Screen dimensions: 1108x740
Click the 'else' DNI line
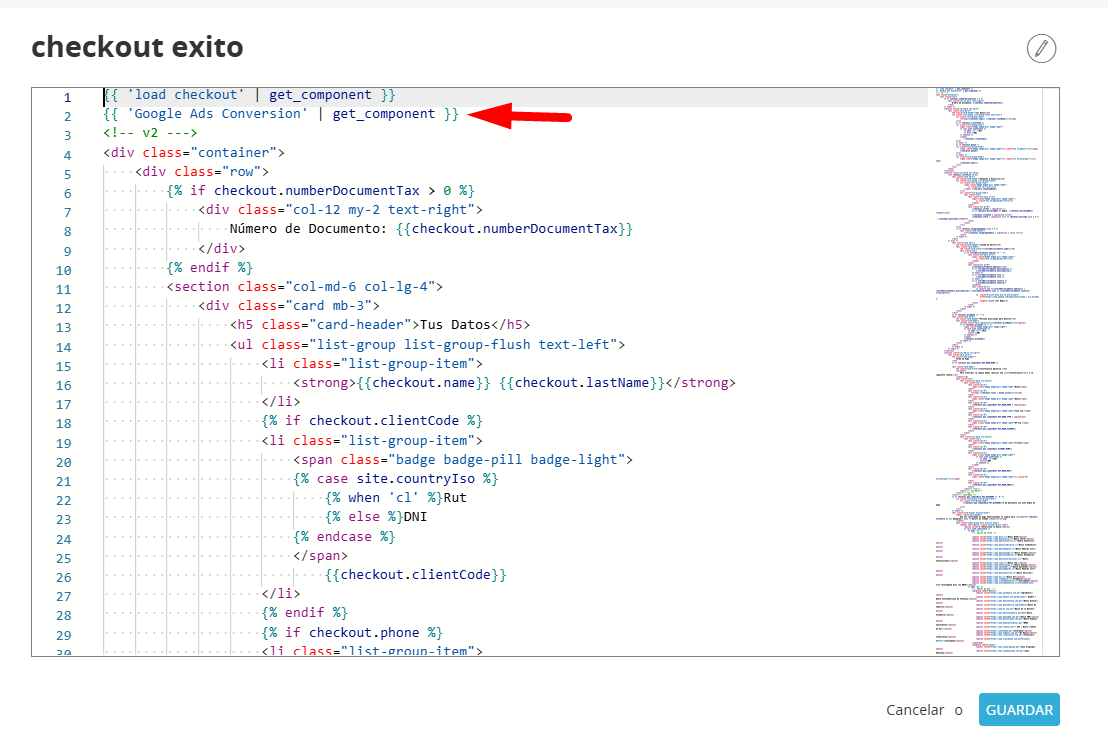coord(376,517)
